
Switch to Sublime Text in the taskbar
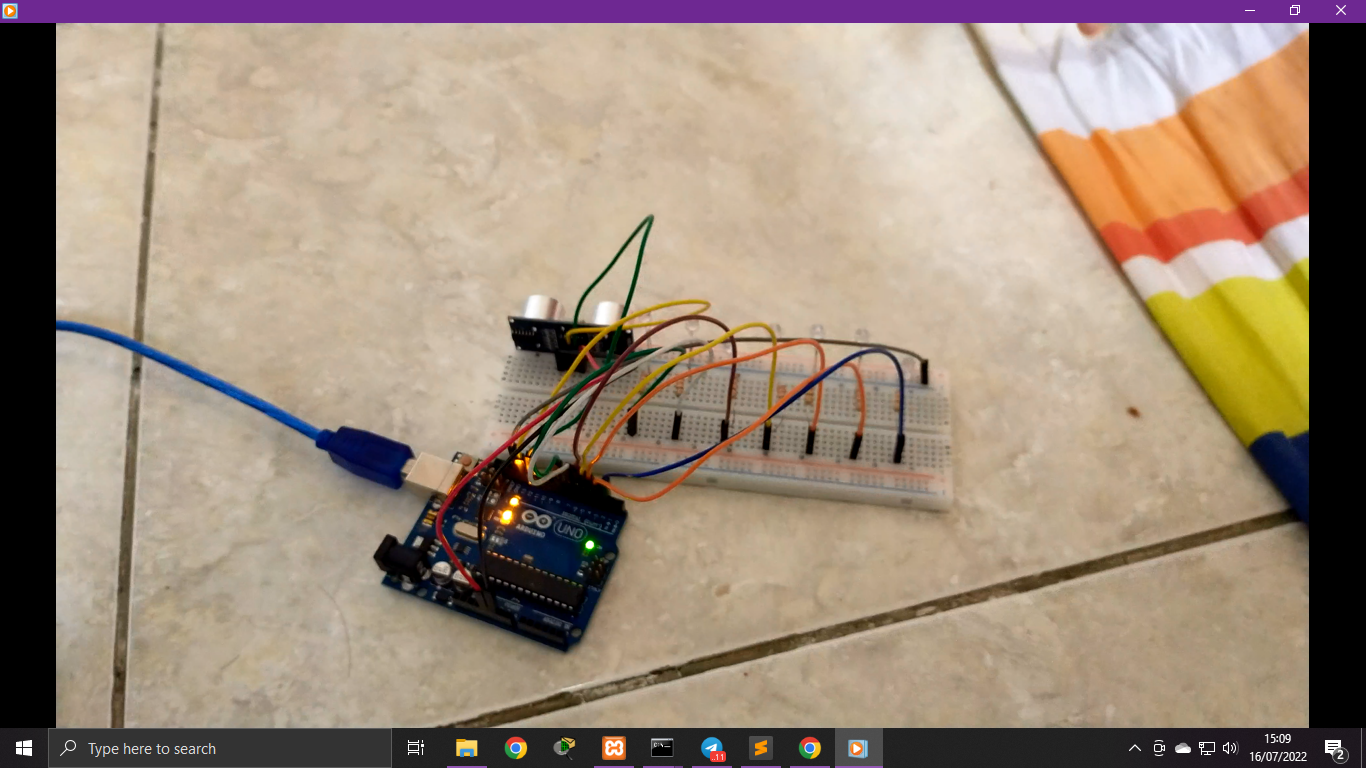pos(760,748)
